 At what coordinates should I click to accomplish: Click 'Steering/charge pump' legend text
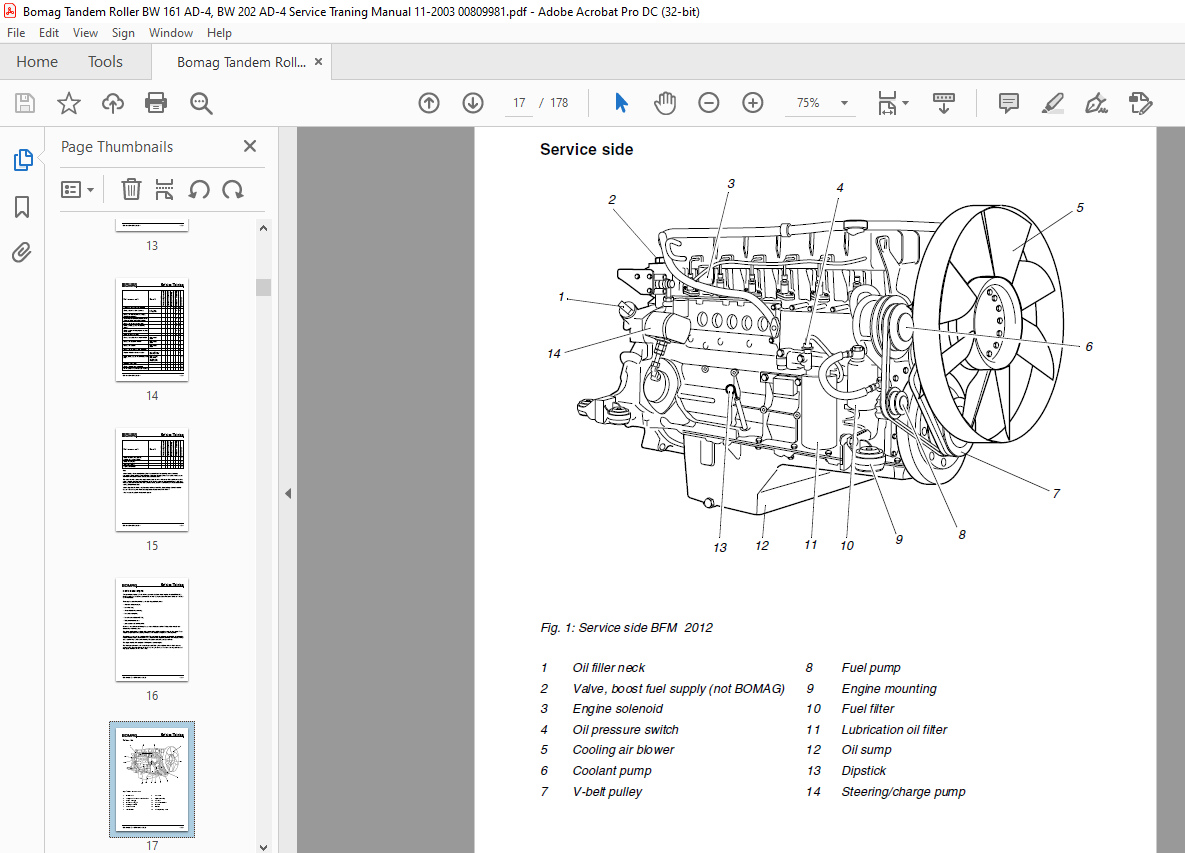click(x=903, y=792)
